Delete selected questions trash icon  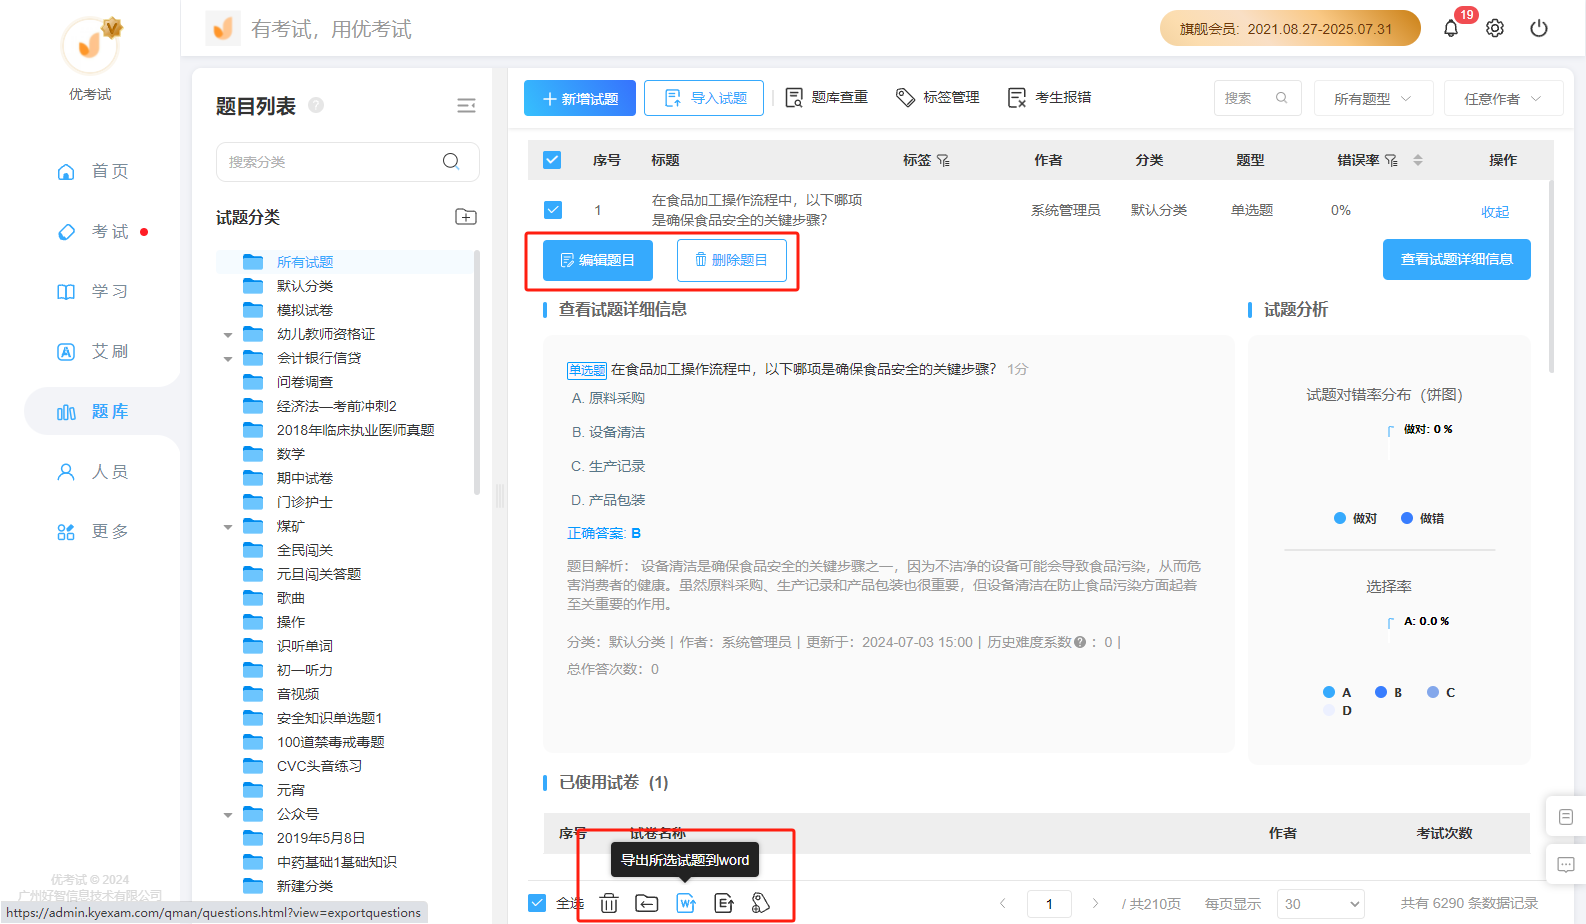click(609, 903)
